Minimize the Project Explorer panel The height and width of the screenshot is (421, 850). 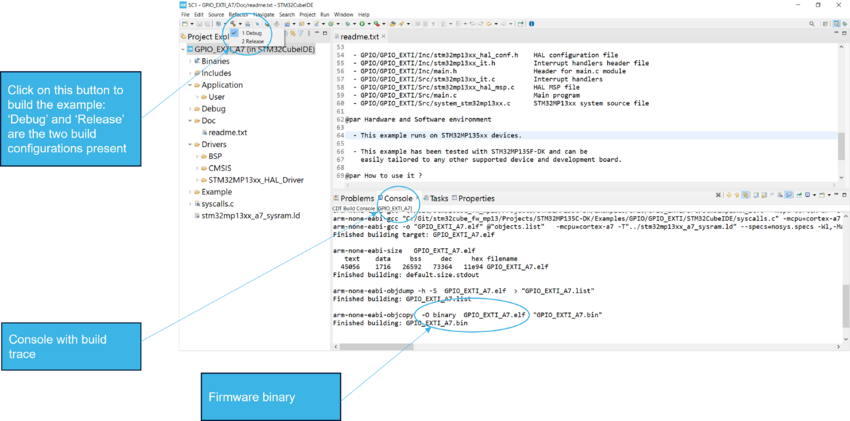tap(317, 33)
